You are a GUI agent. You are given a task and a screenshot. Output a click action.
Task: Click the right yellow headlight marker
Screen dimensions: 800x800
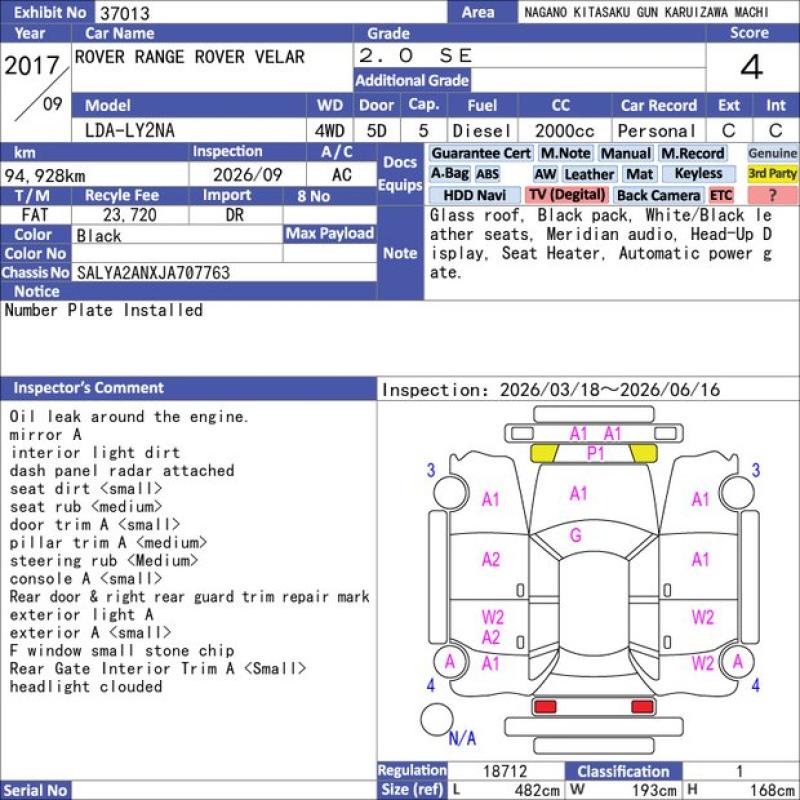click(644, 453)
